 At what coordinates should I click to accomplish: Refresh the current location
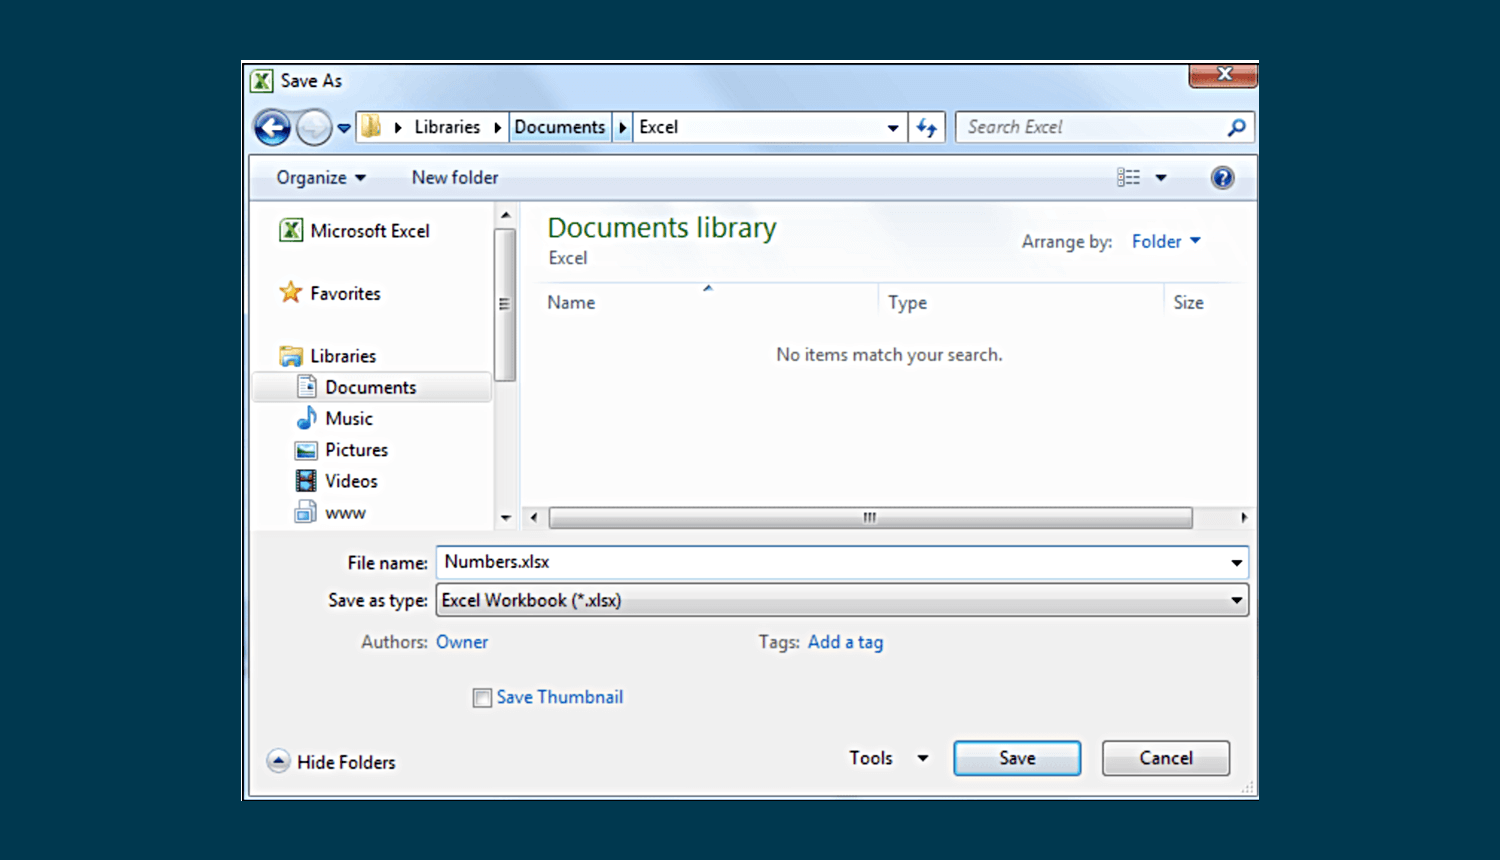pos(926,127)
